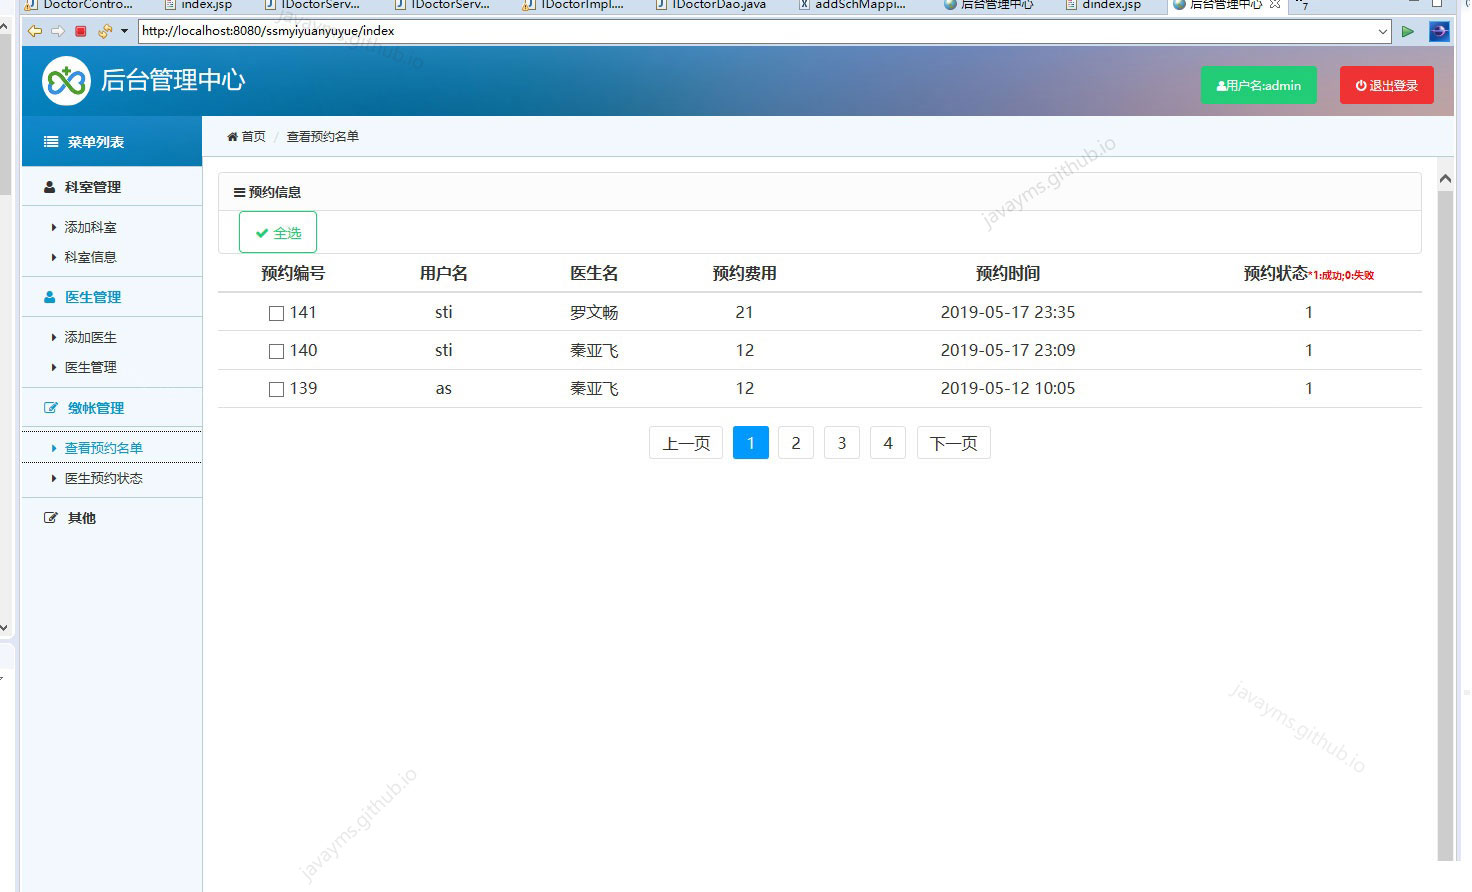The image size is (1472, 892).
Task: Go to page 1 in pagination
Action: [x=751, y=443]
